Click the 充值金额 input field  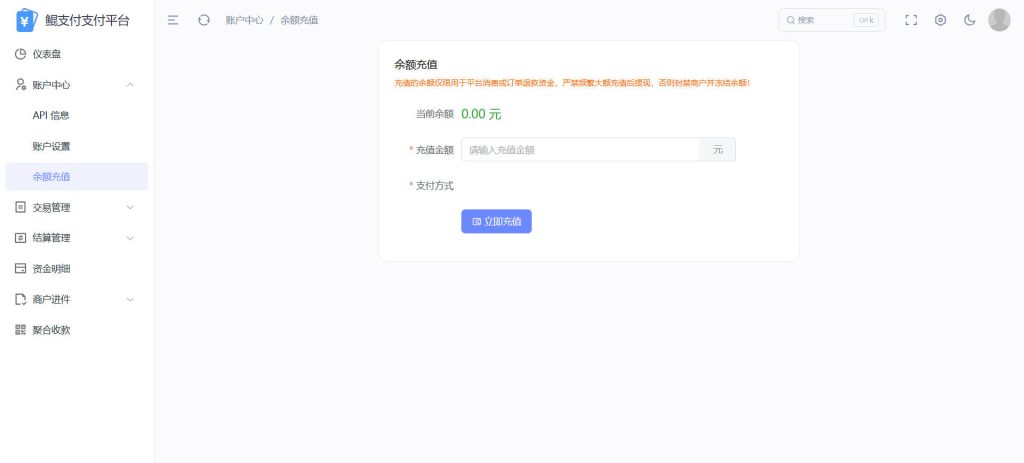pos(581,150)
